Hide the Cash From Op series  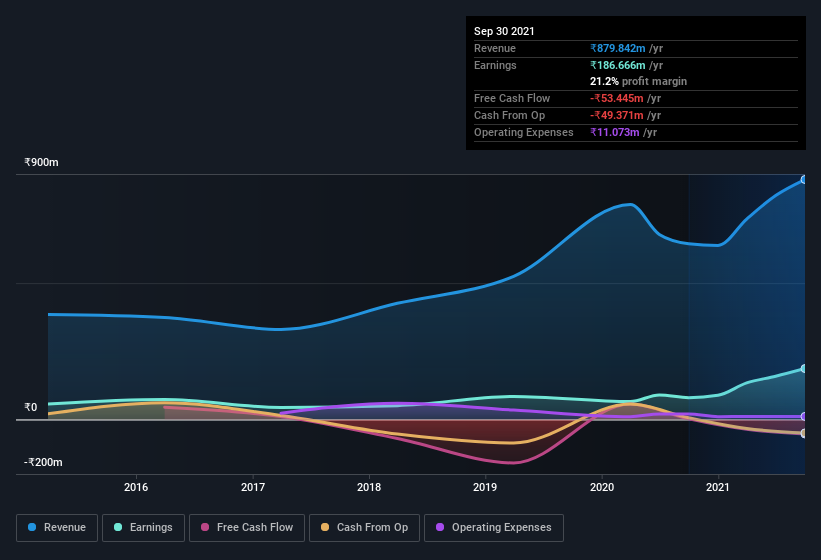(x=364, y=528)
